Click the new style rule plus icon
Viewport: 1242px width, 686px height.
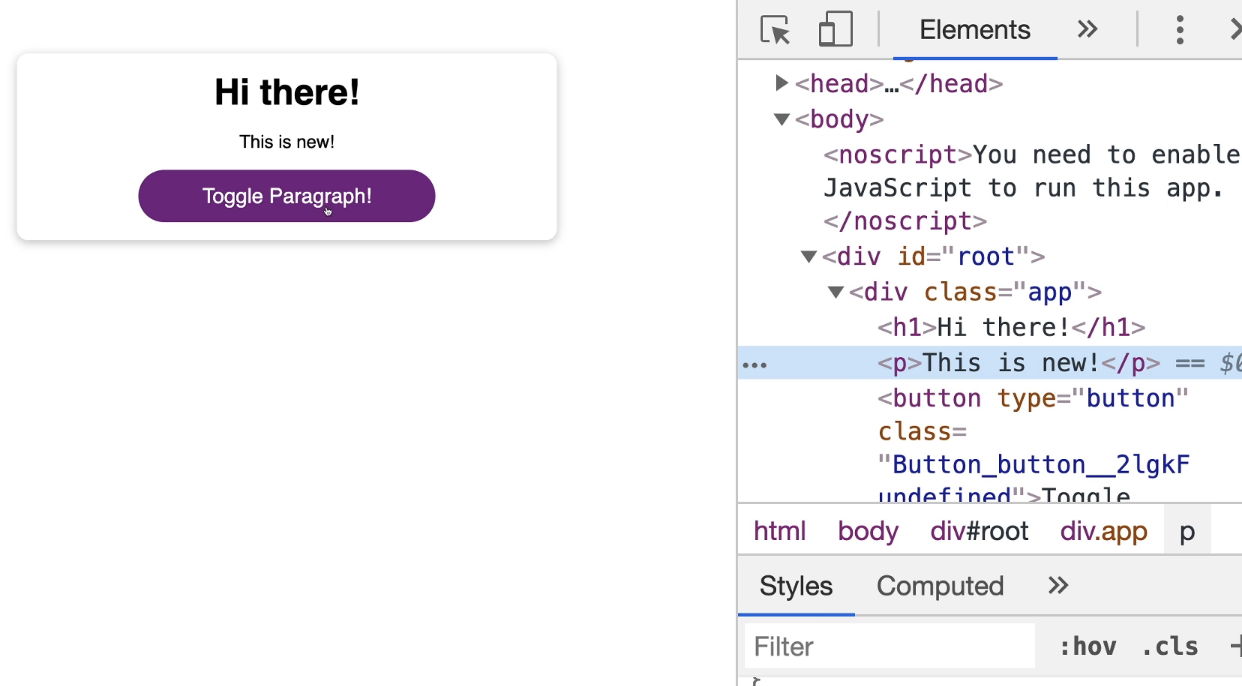tap(1235, 646)
